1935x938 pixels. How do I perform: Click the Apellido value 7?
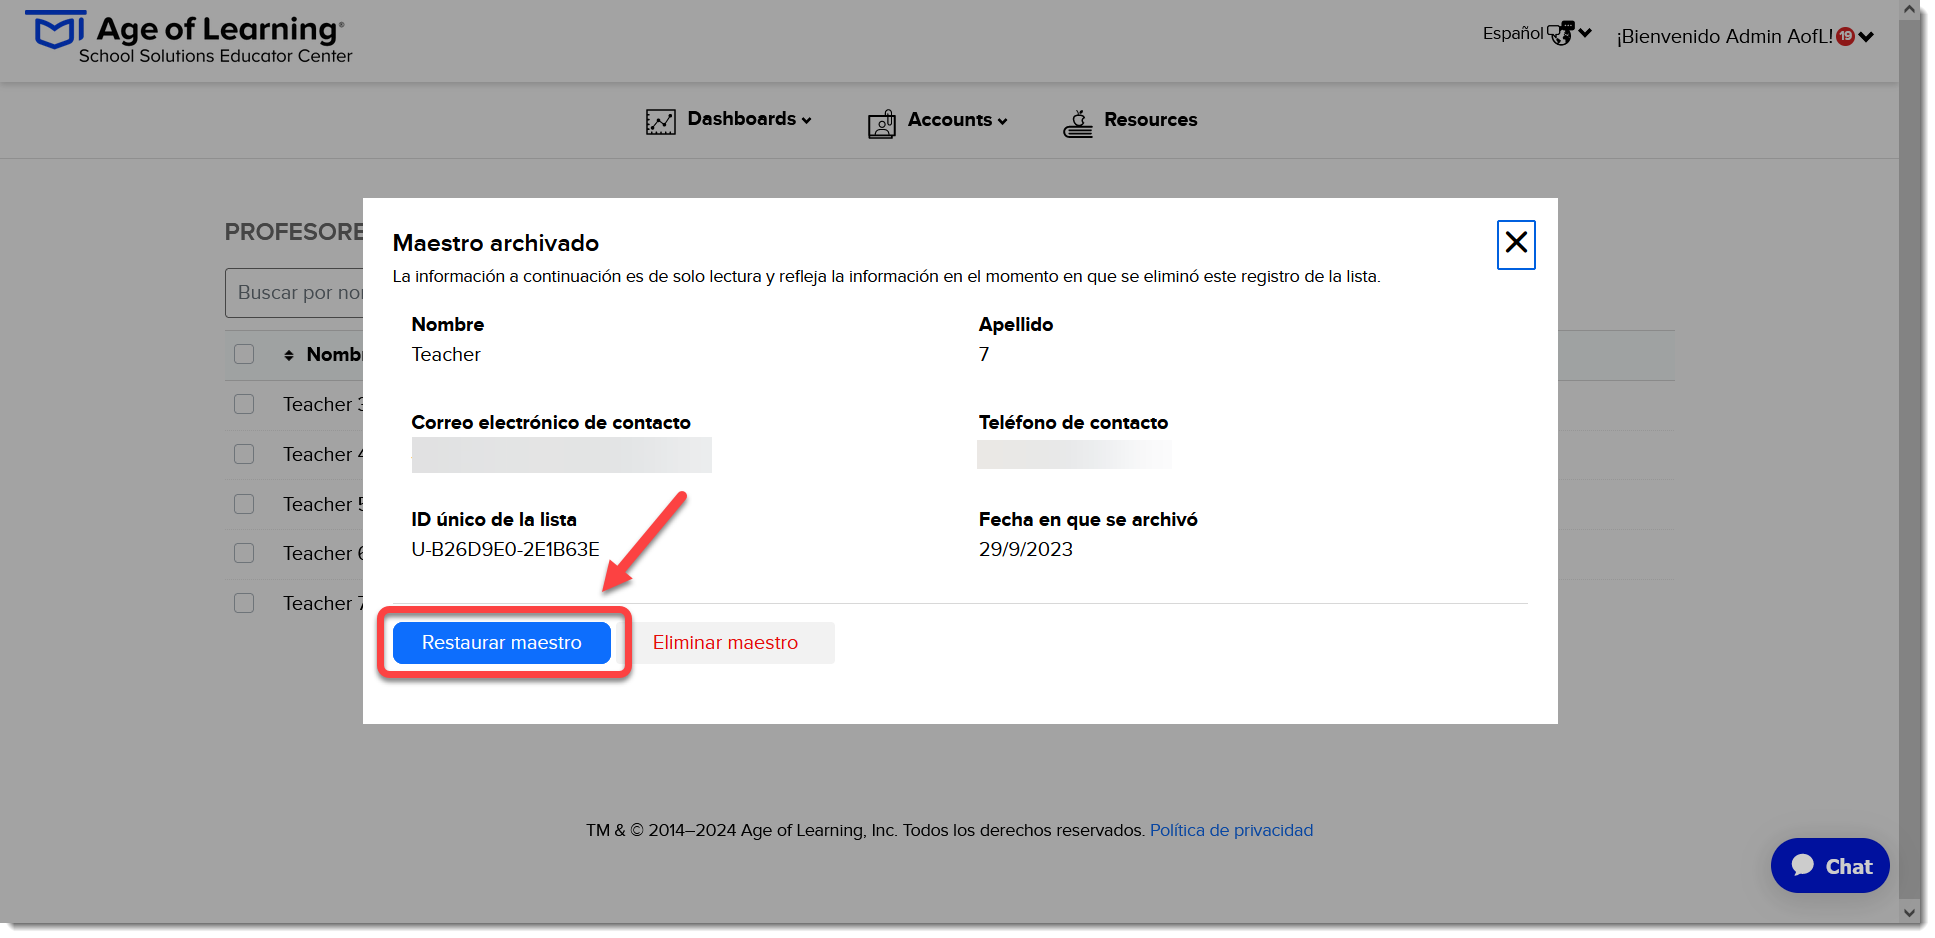(984, 354)
